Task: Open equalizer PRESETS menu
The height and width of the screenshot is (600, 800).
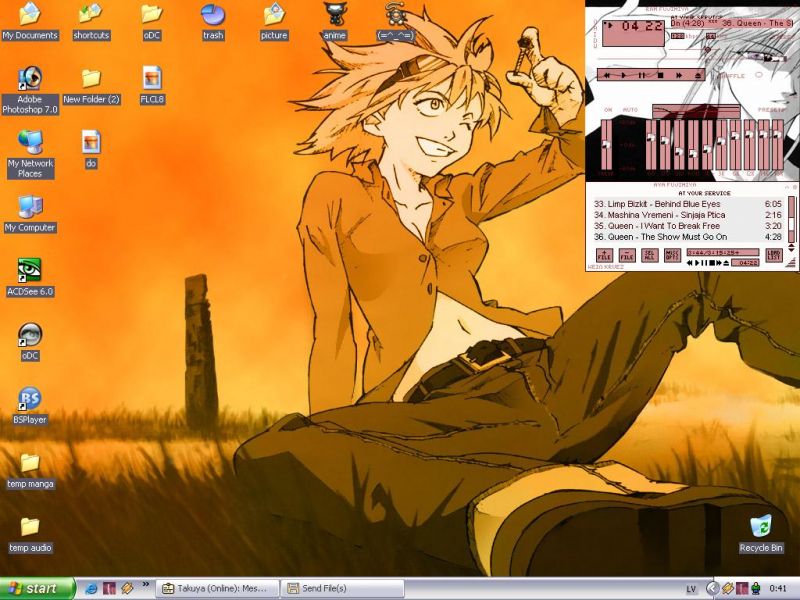Action: (x=770, y=110)
